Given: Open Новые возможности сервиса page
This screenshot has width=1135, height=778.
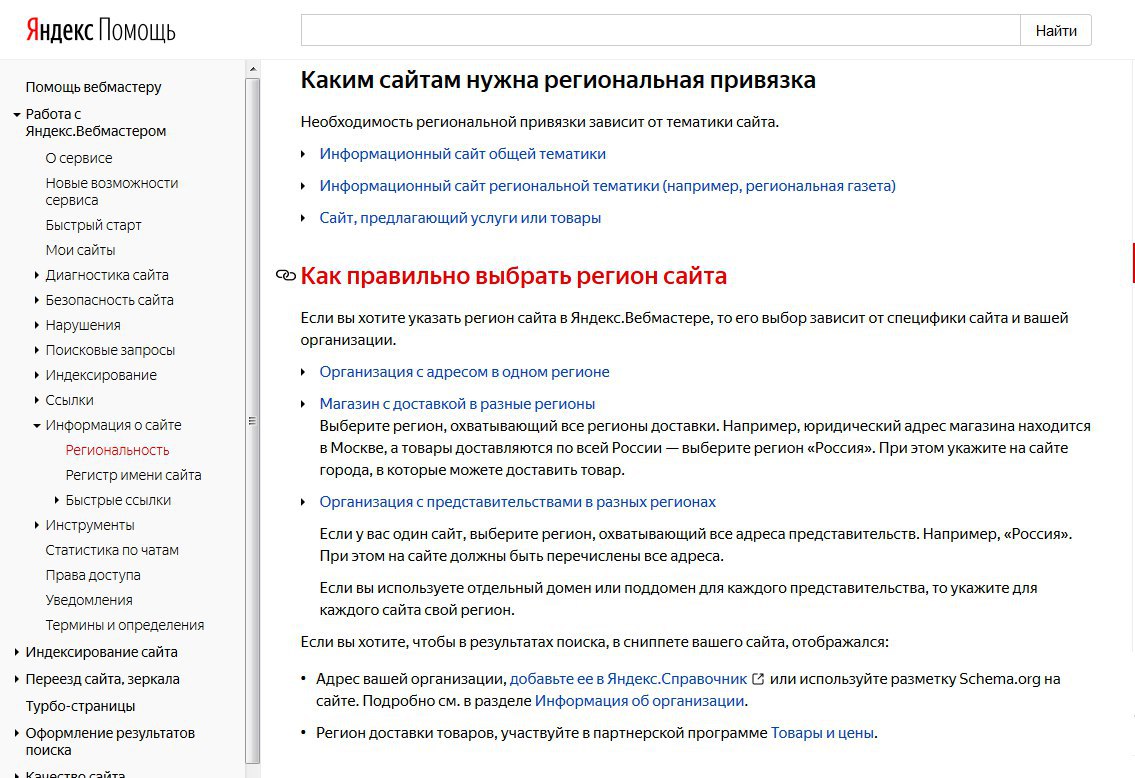Looking at the screenshot, I should (111, 192).
